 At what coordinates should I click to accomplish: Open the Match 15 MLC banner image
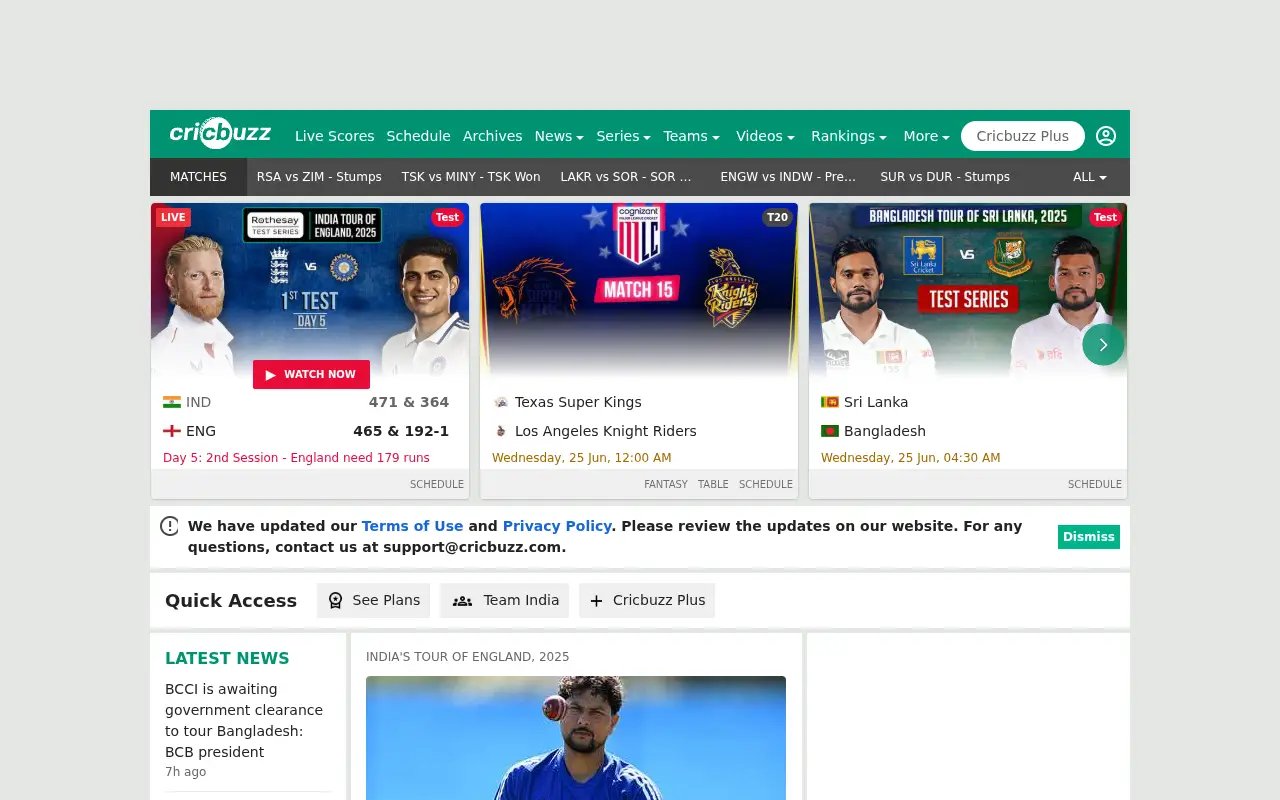[639, 290]
